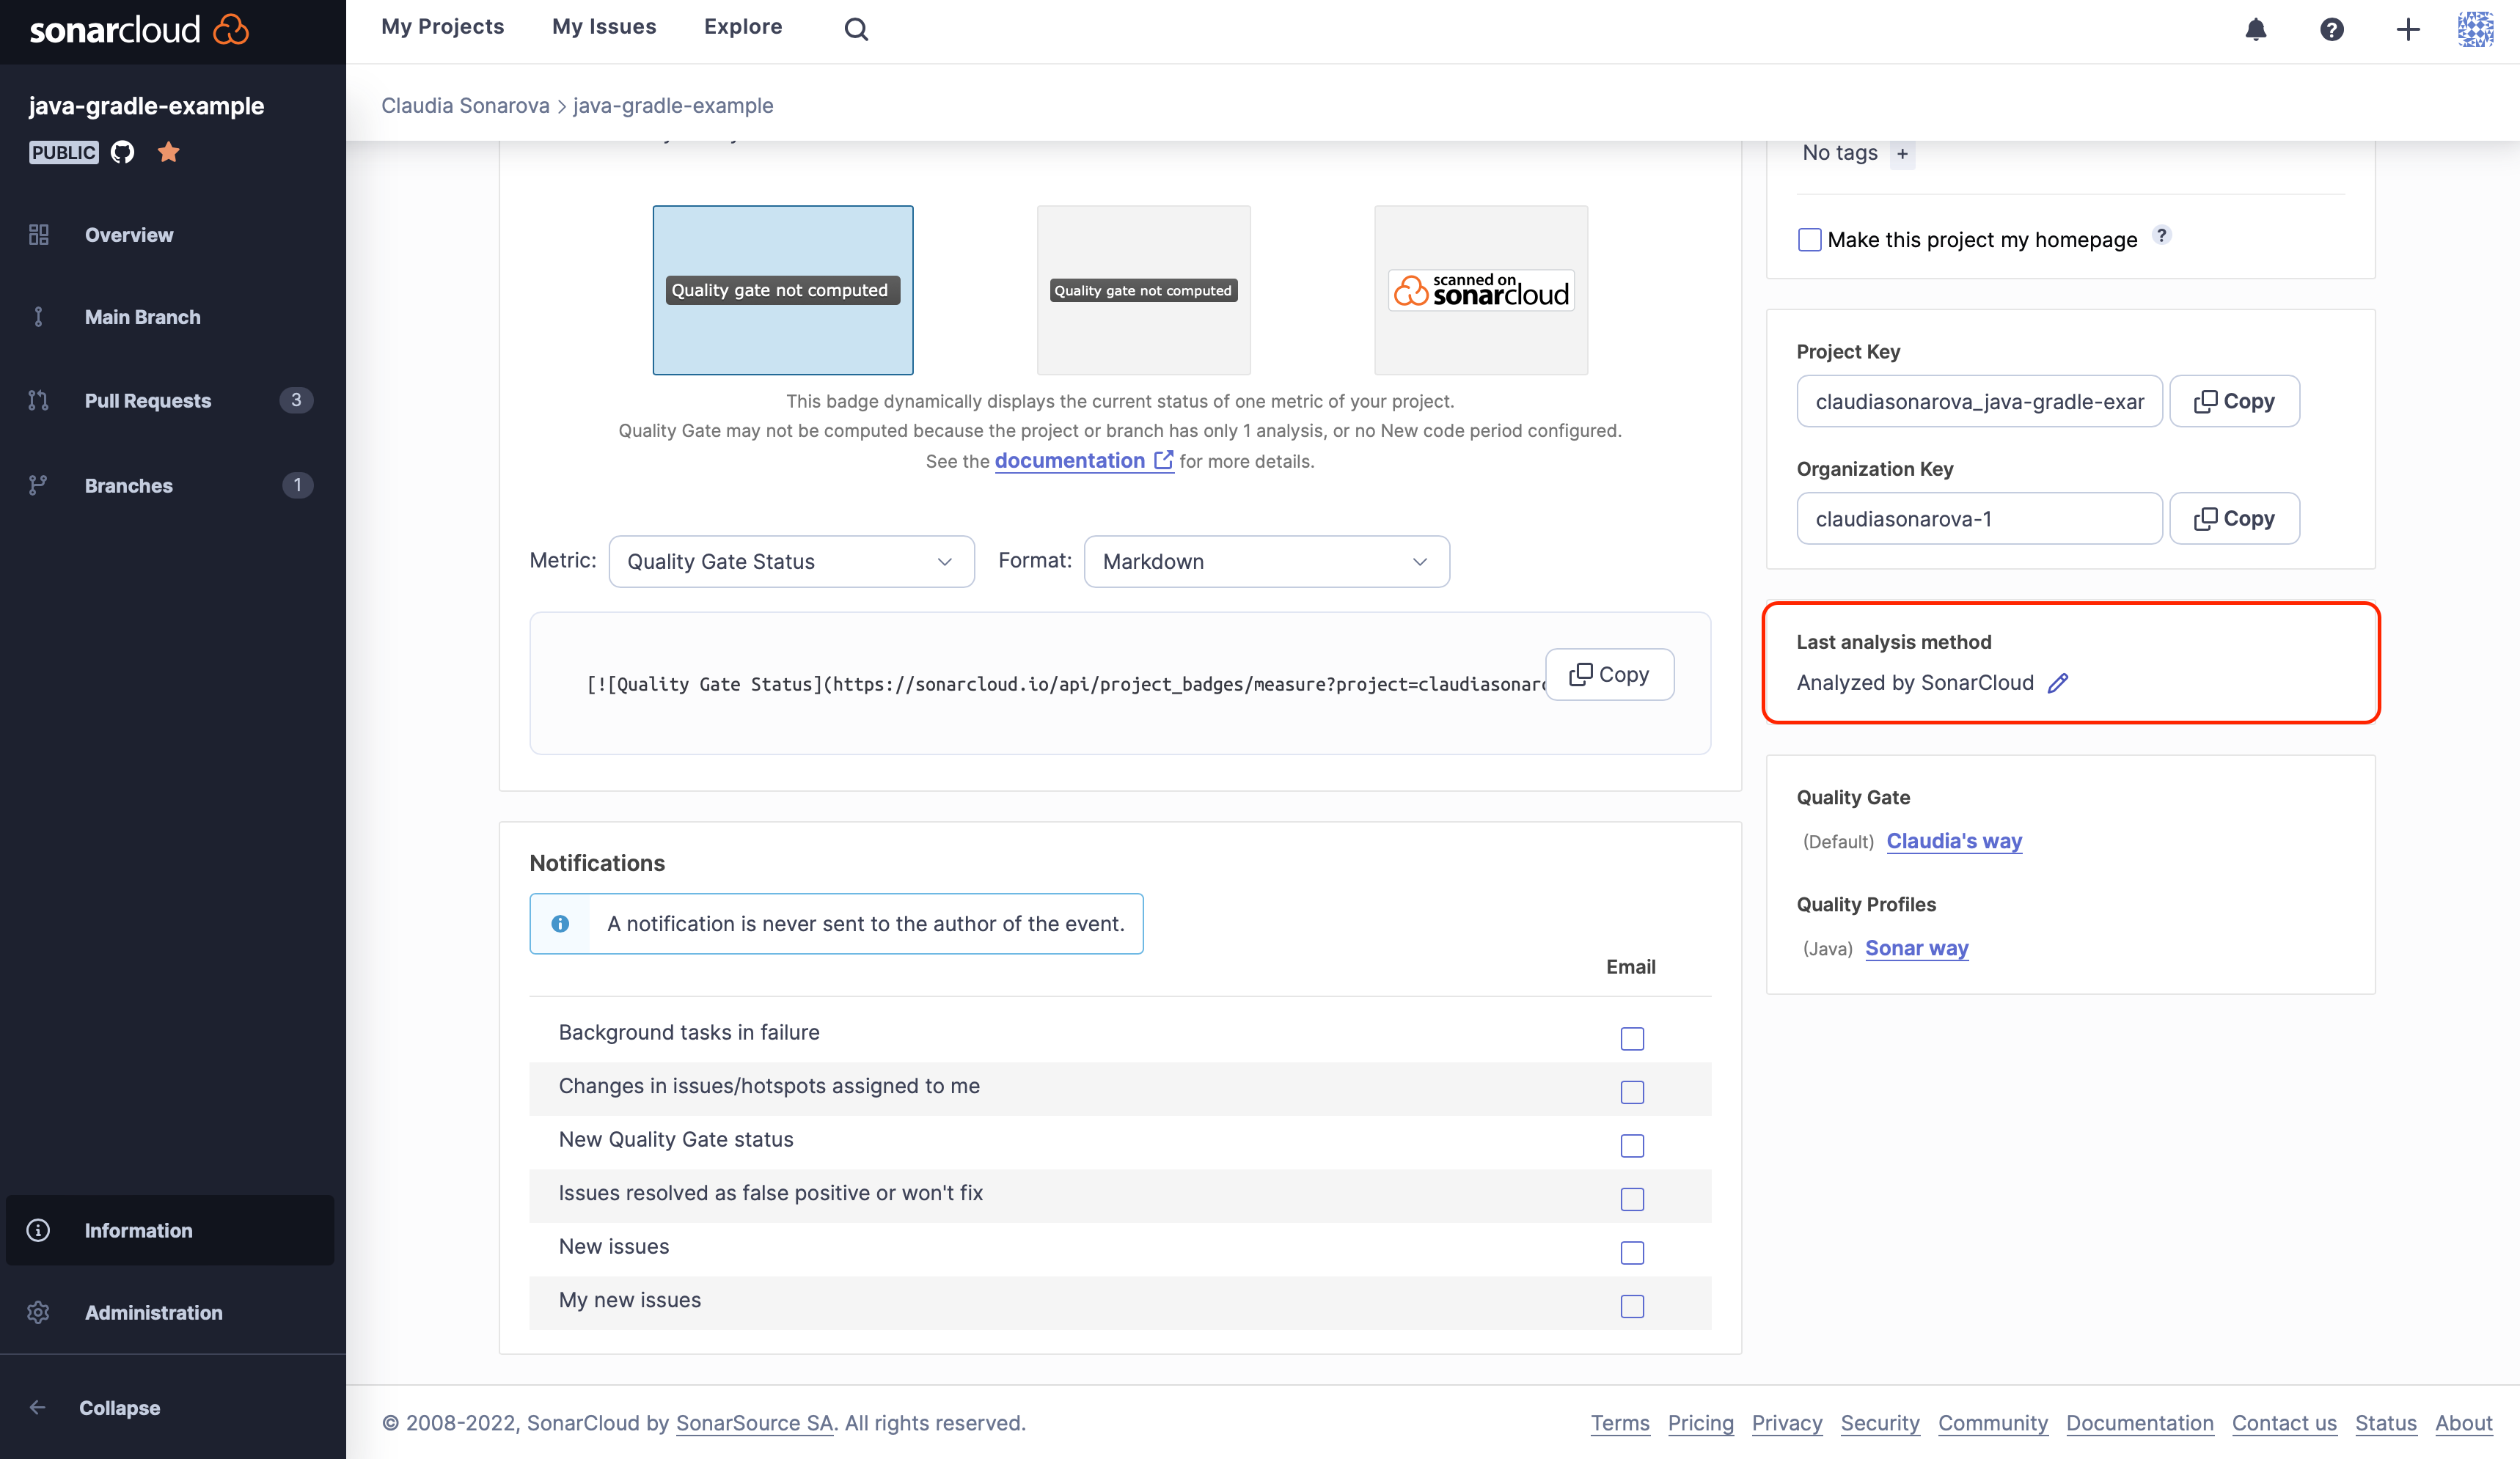This screenshot has height=1459, width=2520.
Task: Open the user avatar menu
Action: click(x=2476, y=29)
